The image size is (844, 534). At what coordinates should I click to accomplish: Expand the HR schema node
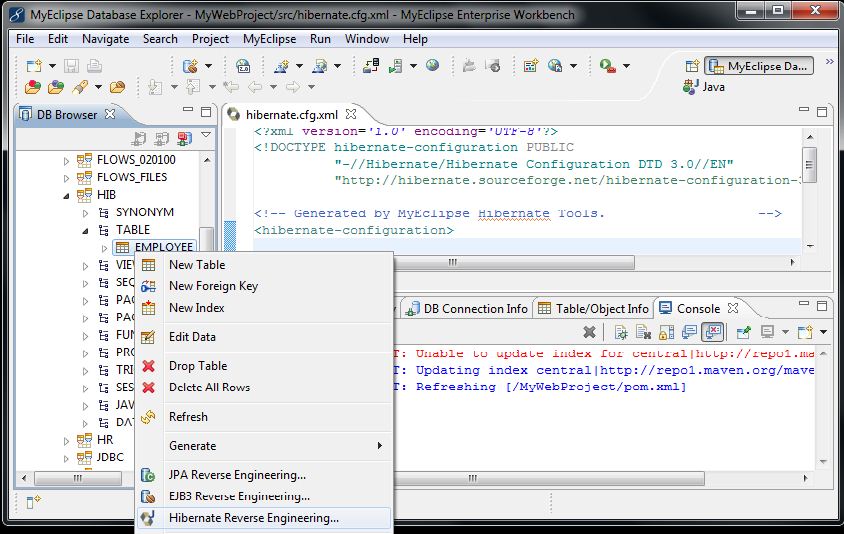coord(66,441)
